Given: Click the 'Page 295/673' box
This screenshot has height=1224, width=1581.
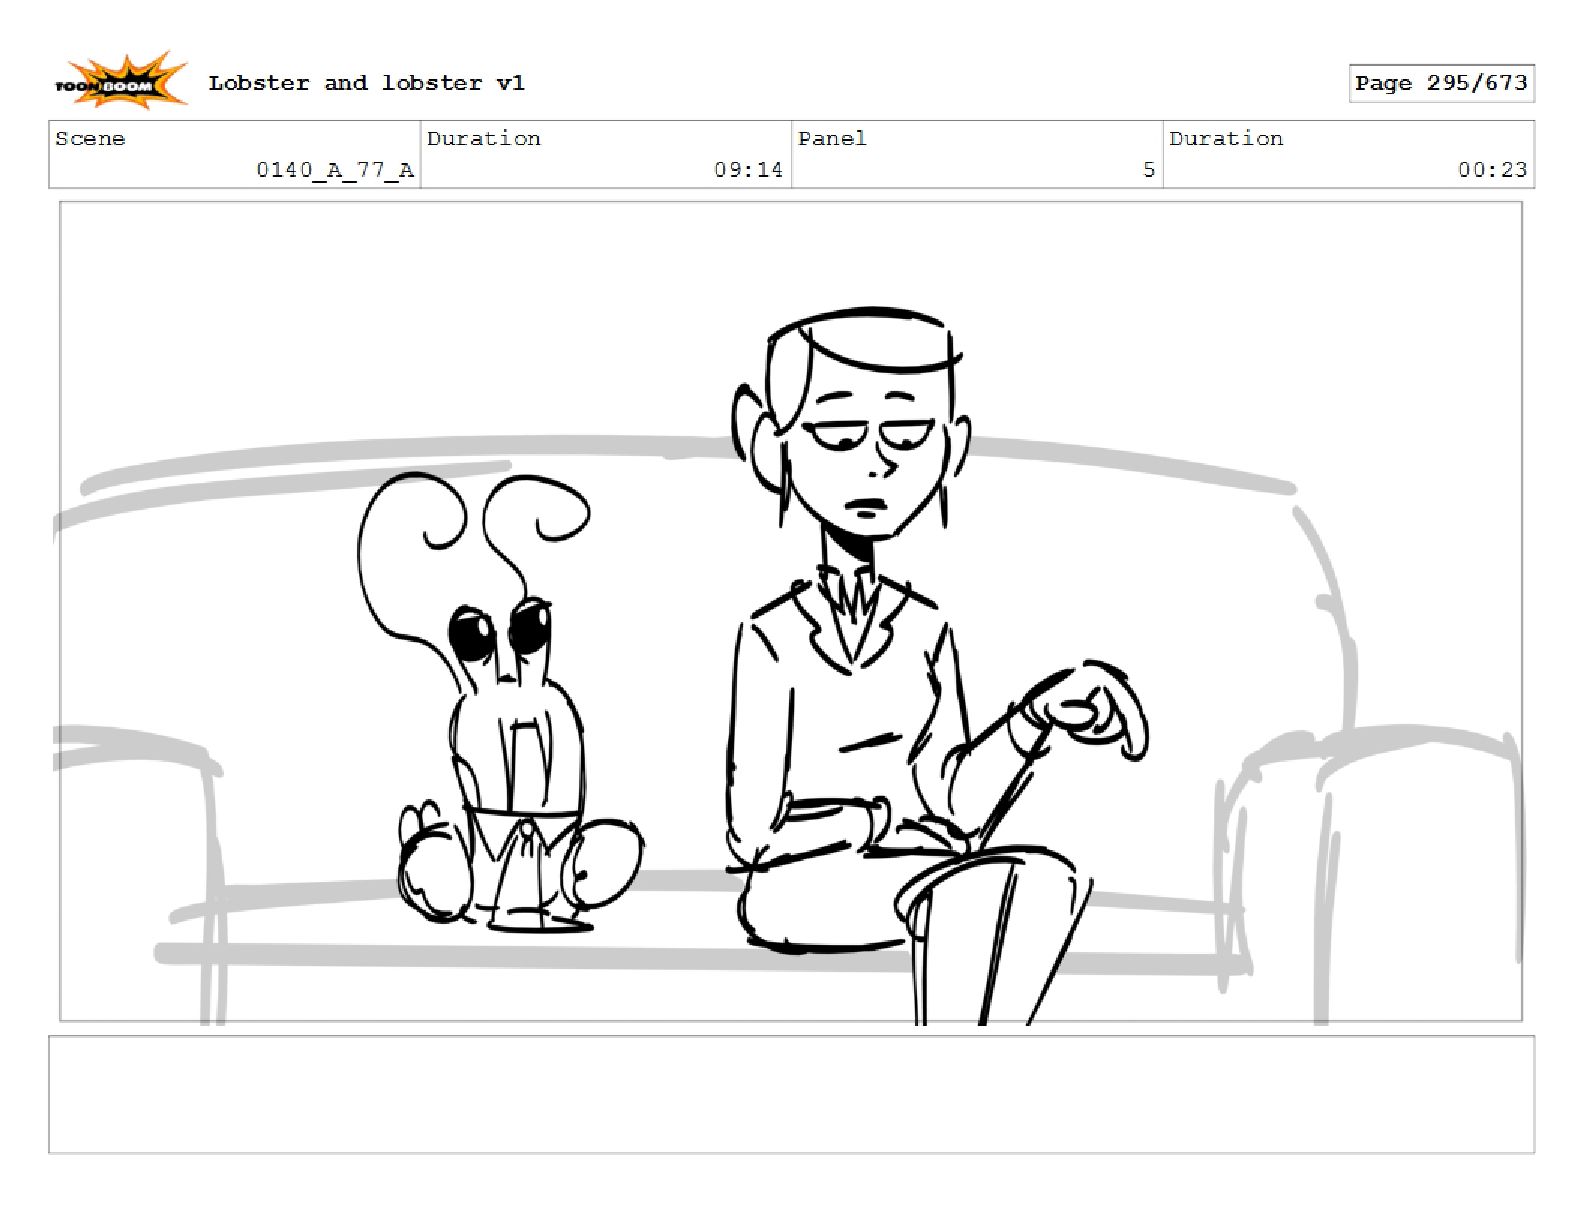Looking at the screenshot, I should pos(1441,83).
